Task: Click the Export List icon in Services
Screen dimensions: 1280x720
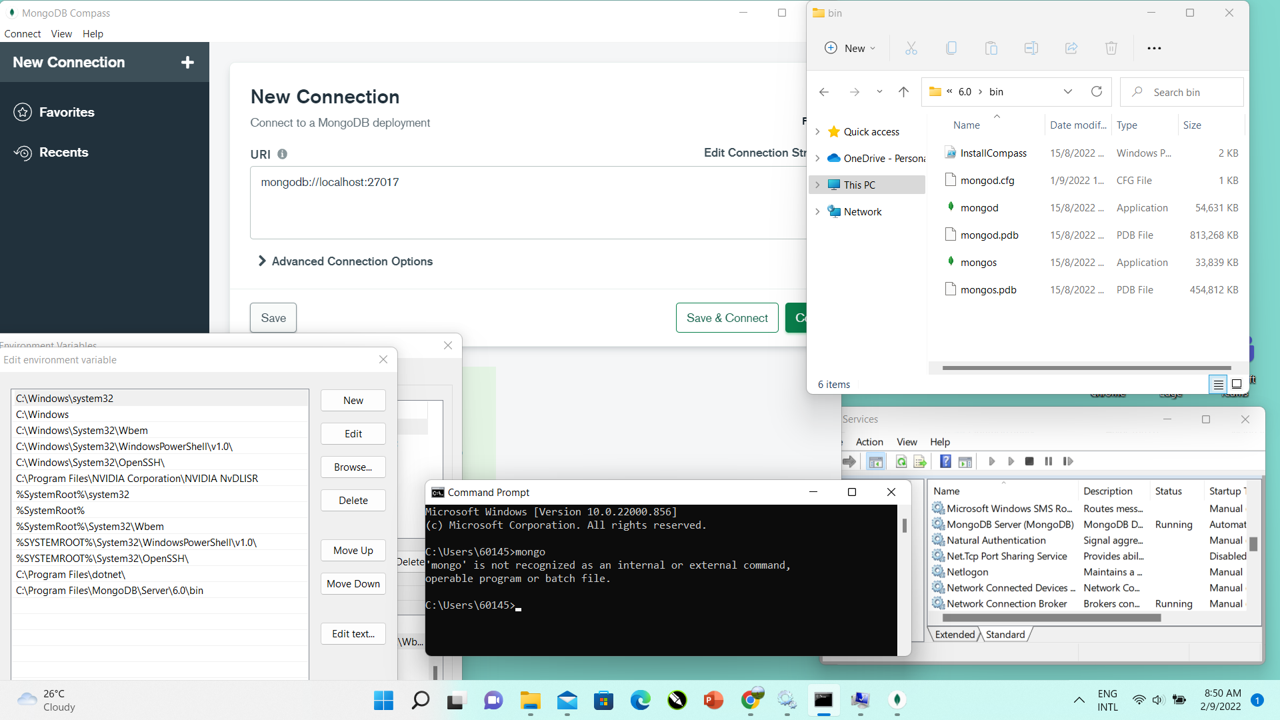Action: point(920,462)
